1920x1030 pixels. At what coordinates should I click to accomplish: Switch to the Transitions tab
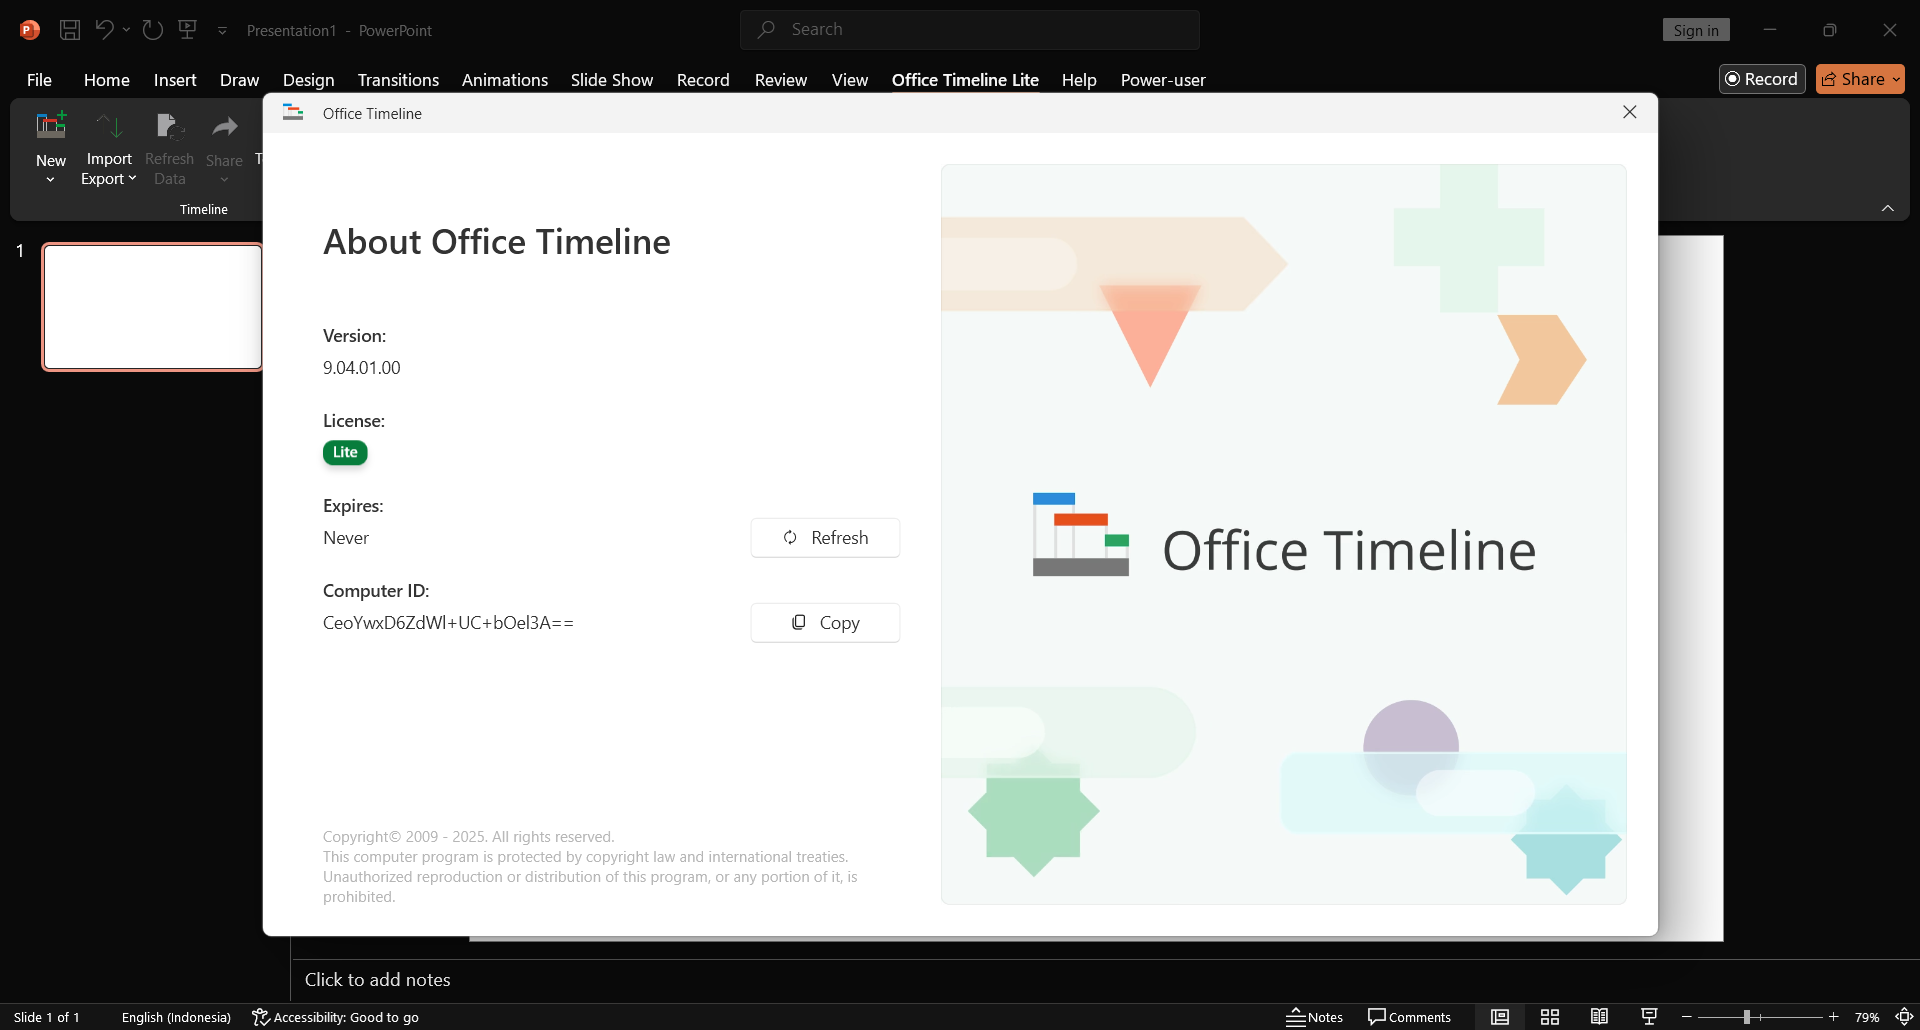398,80
